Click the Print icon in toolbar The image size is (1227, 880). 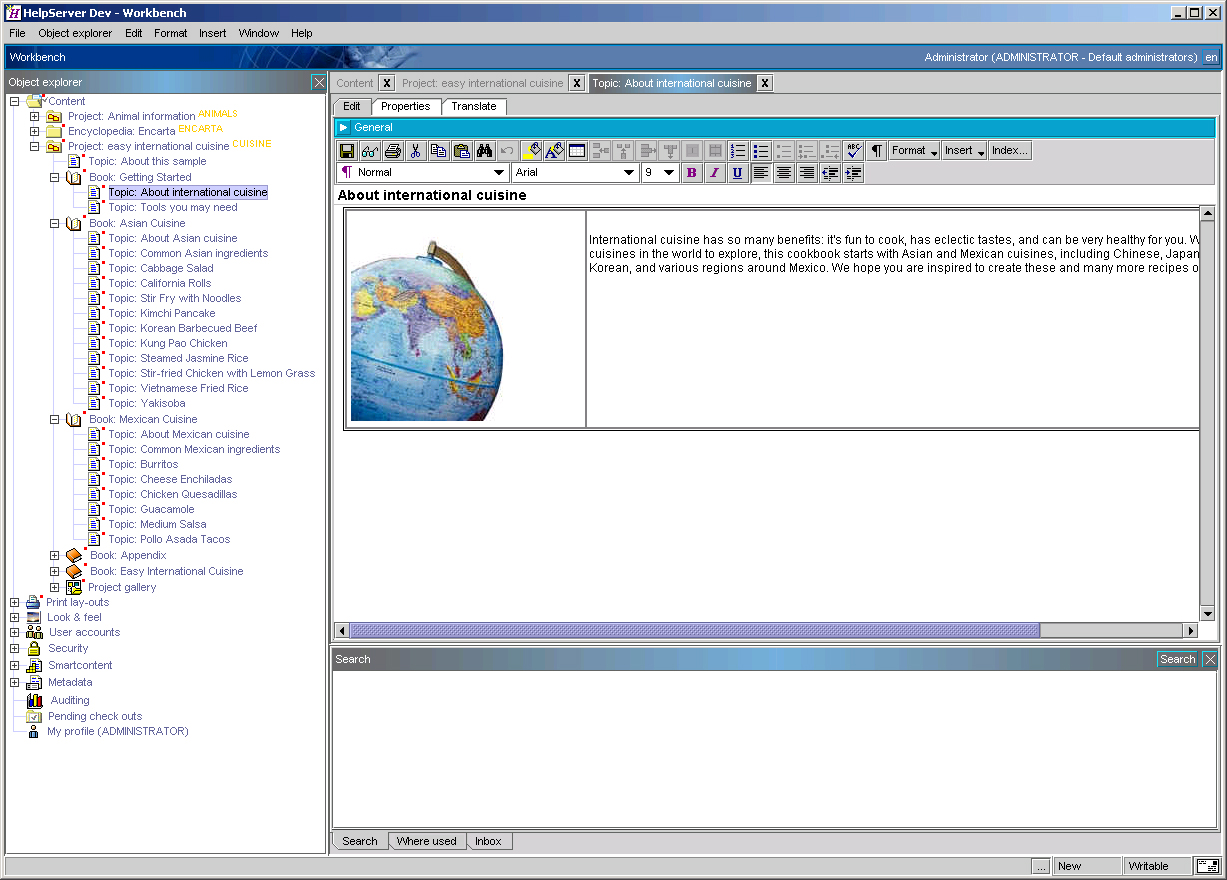[x=393, y=151]
